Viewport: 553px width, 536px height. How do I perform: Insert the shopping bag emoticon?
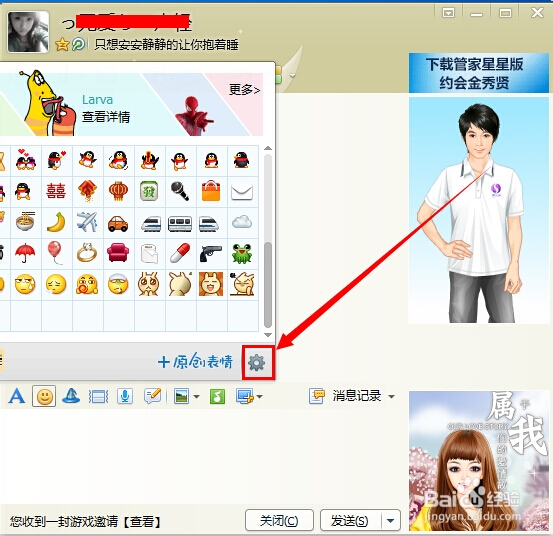click(x=211, y=191)
